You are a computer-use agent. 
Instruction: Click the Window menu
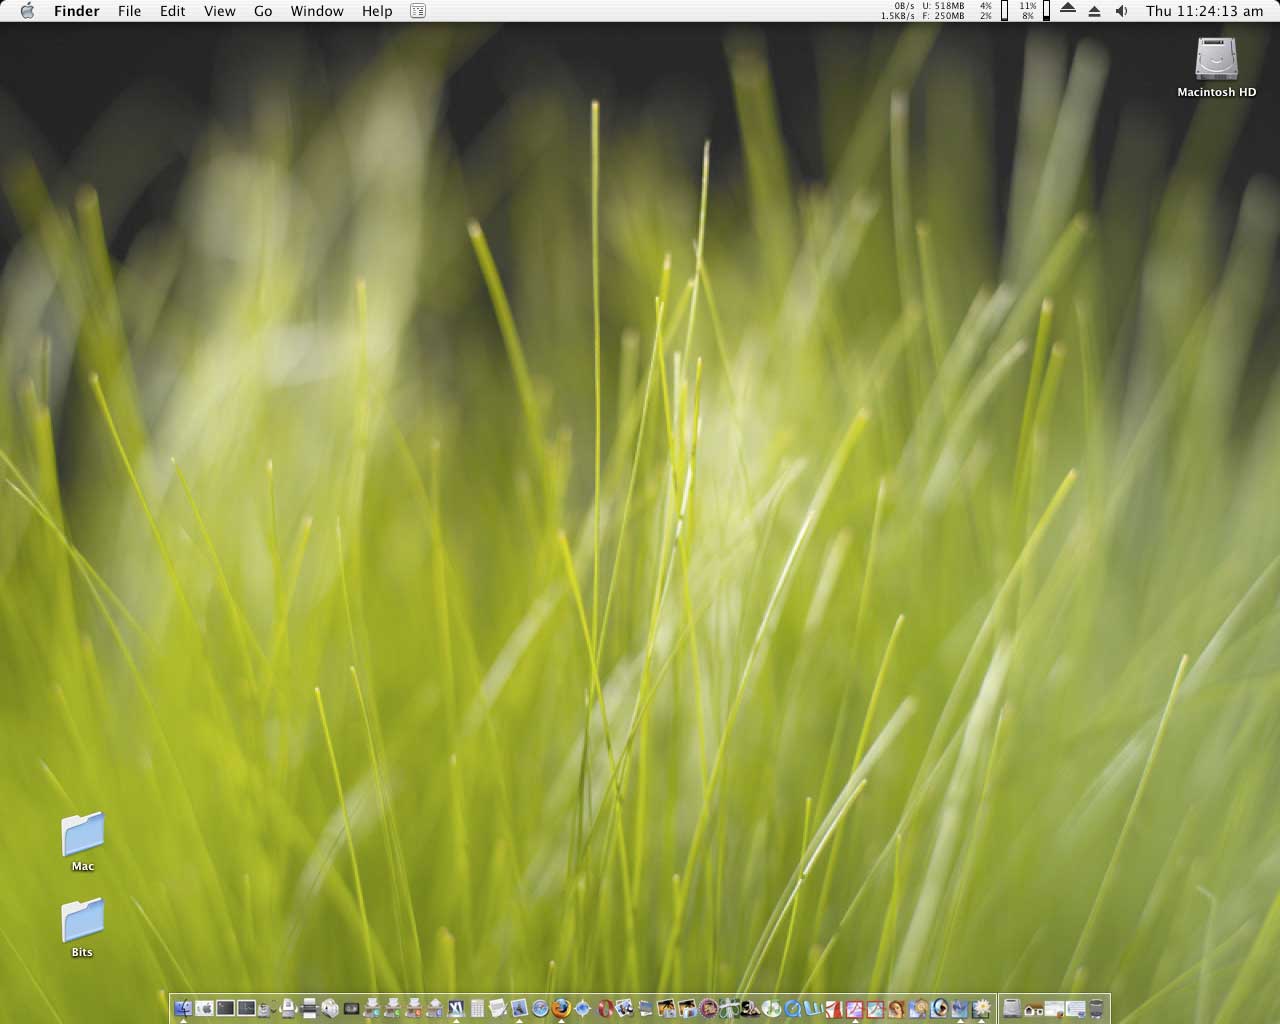point(316,11)
